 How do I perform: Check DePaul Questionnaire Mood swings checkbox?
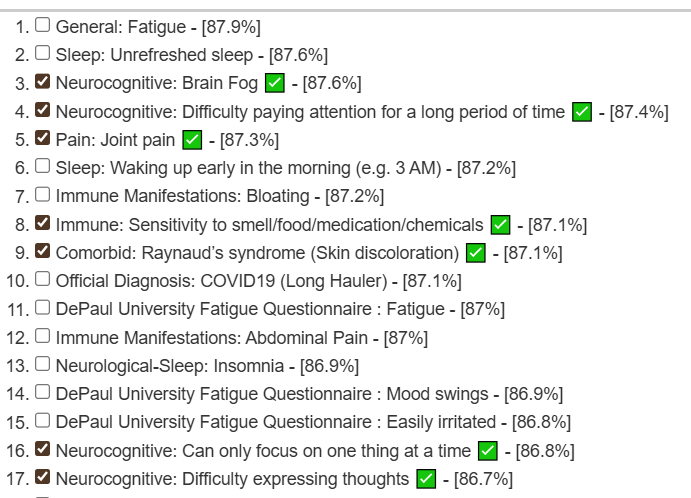tap(42, 392)
